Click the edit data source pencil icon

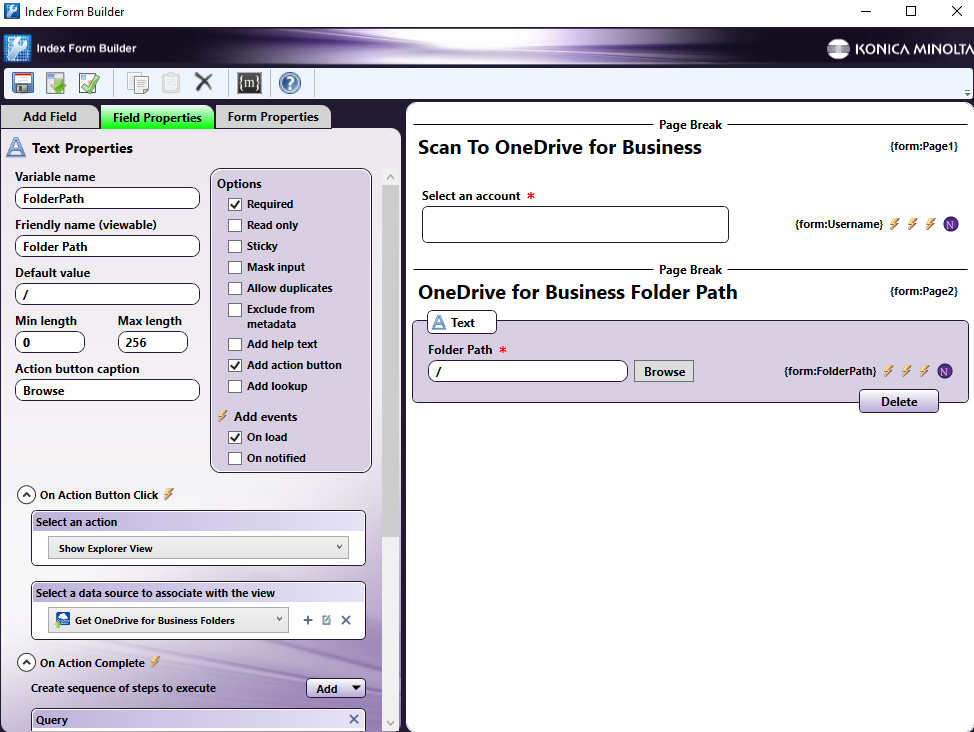coord(327,620)
